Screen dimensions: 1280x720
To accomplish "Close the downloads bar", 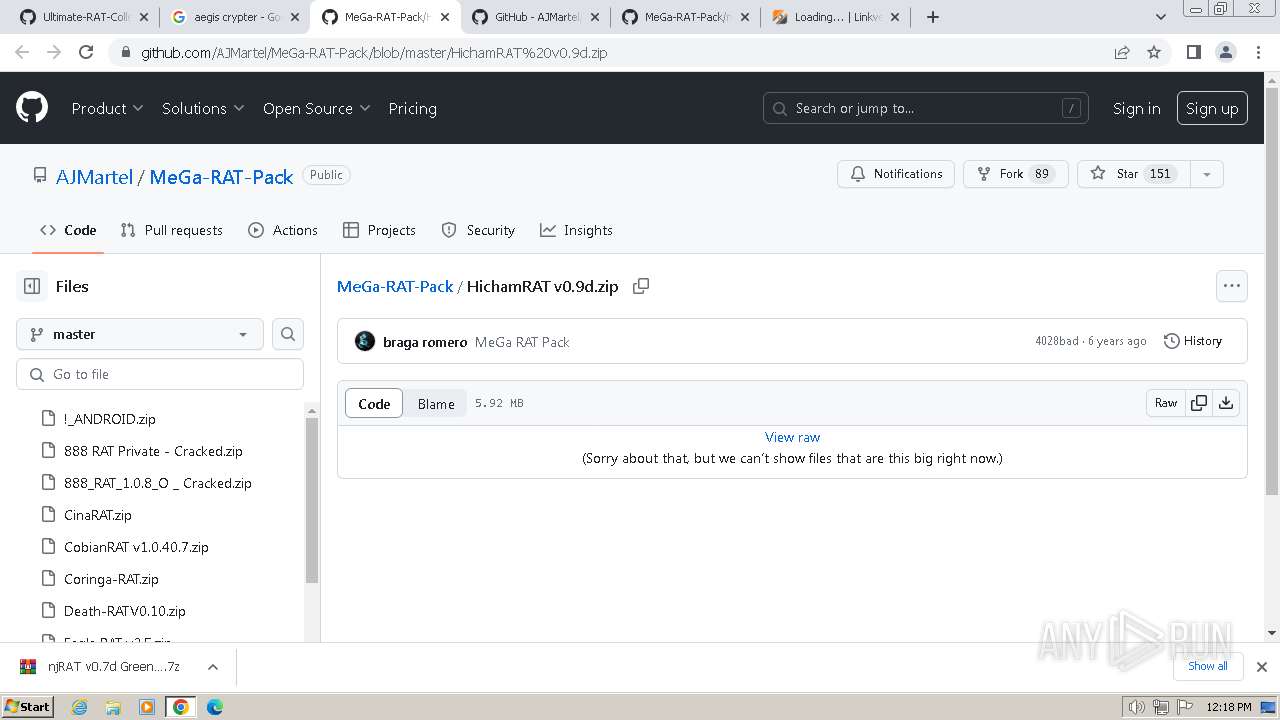I will 1262,666.
